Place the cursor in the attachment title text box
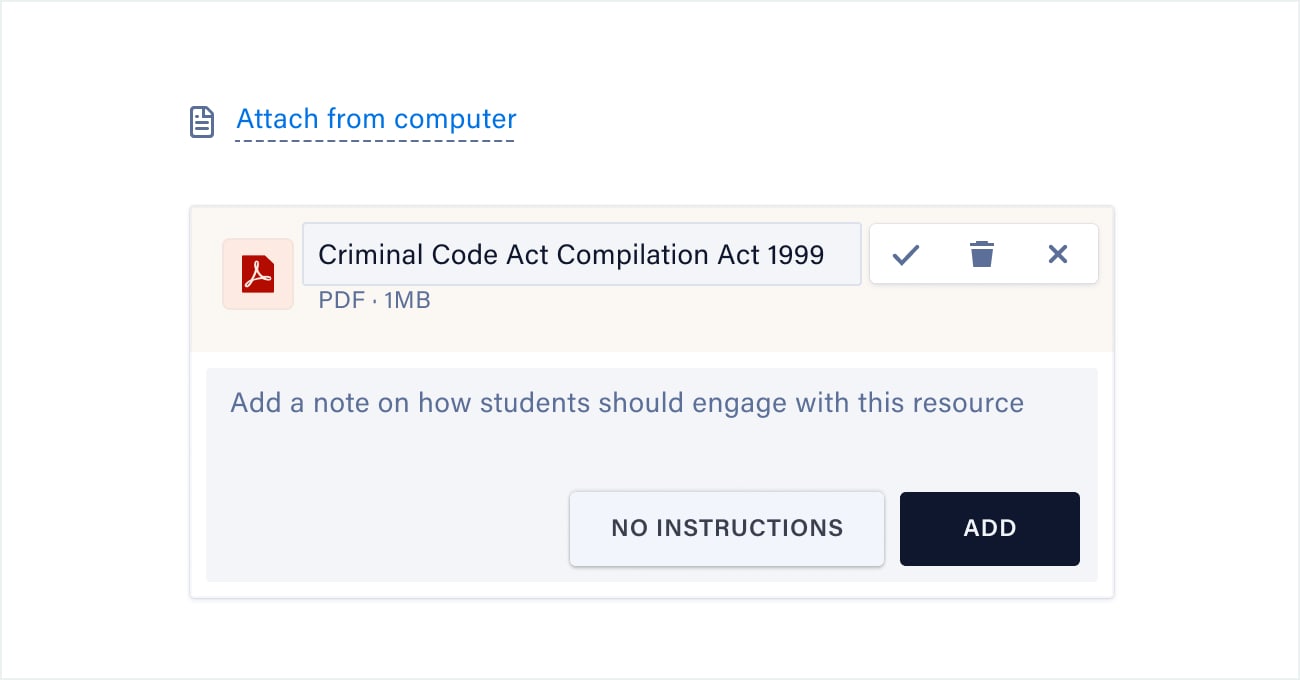 (581, 254)
